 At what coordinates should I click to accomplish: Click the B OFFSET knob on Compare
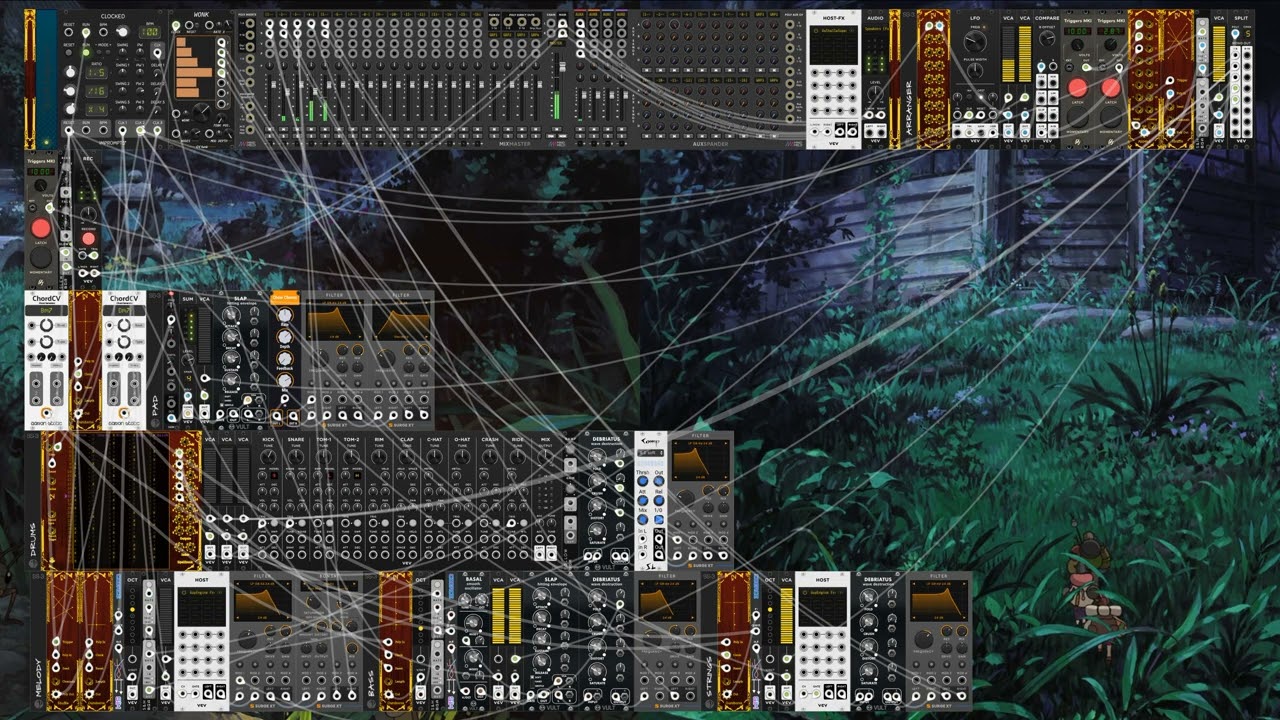[1047, 39]
